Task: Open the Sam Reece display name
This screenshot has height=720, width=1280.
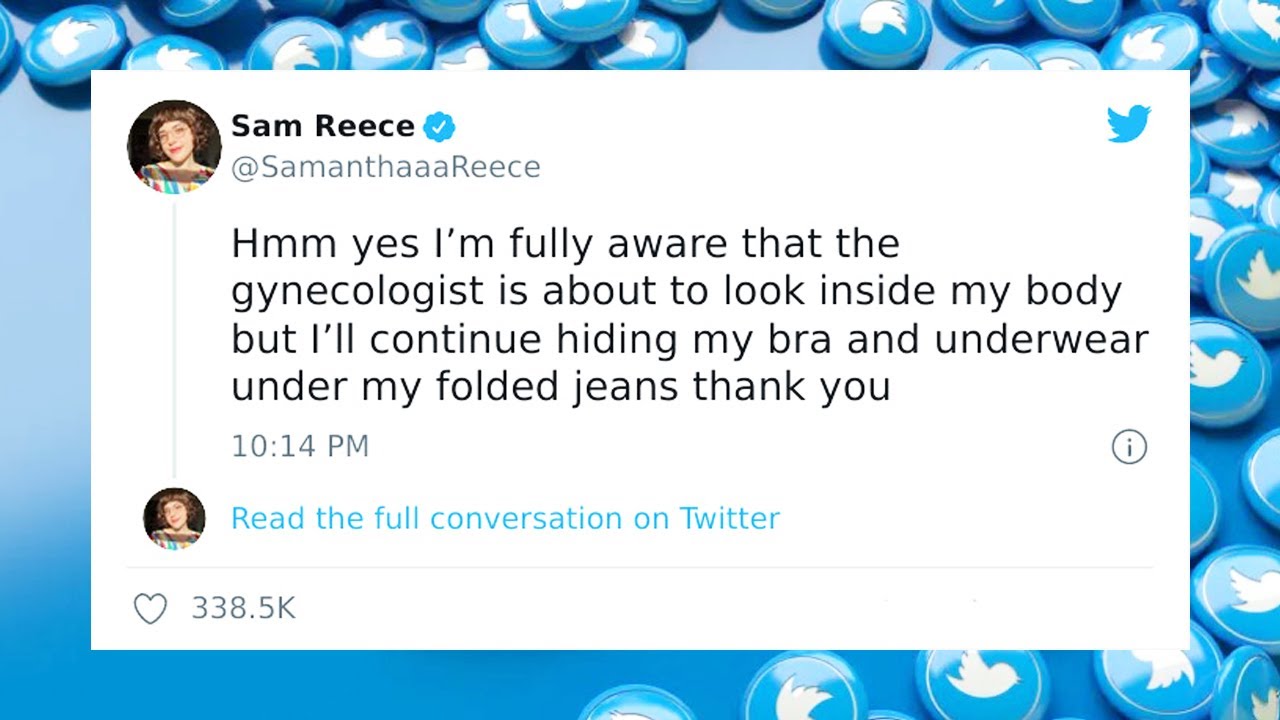Action: pos(322,126)
